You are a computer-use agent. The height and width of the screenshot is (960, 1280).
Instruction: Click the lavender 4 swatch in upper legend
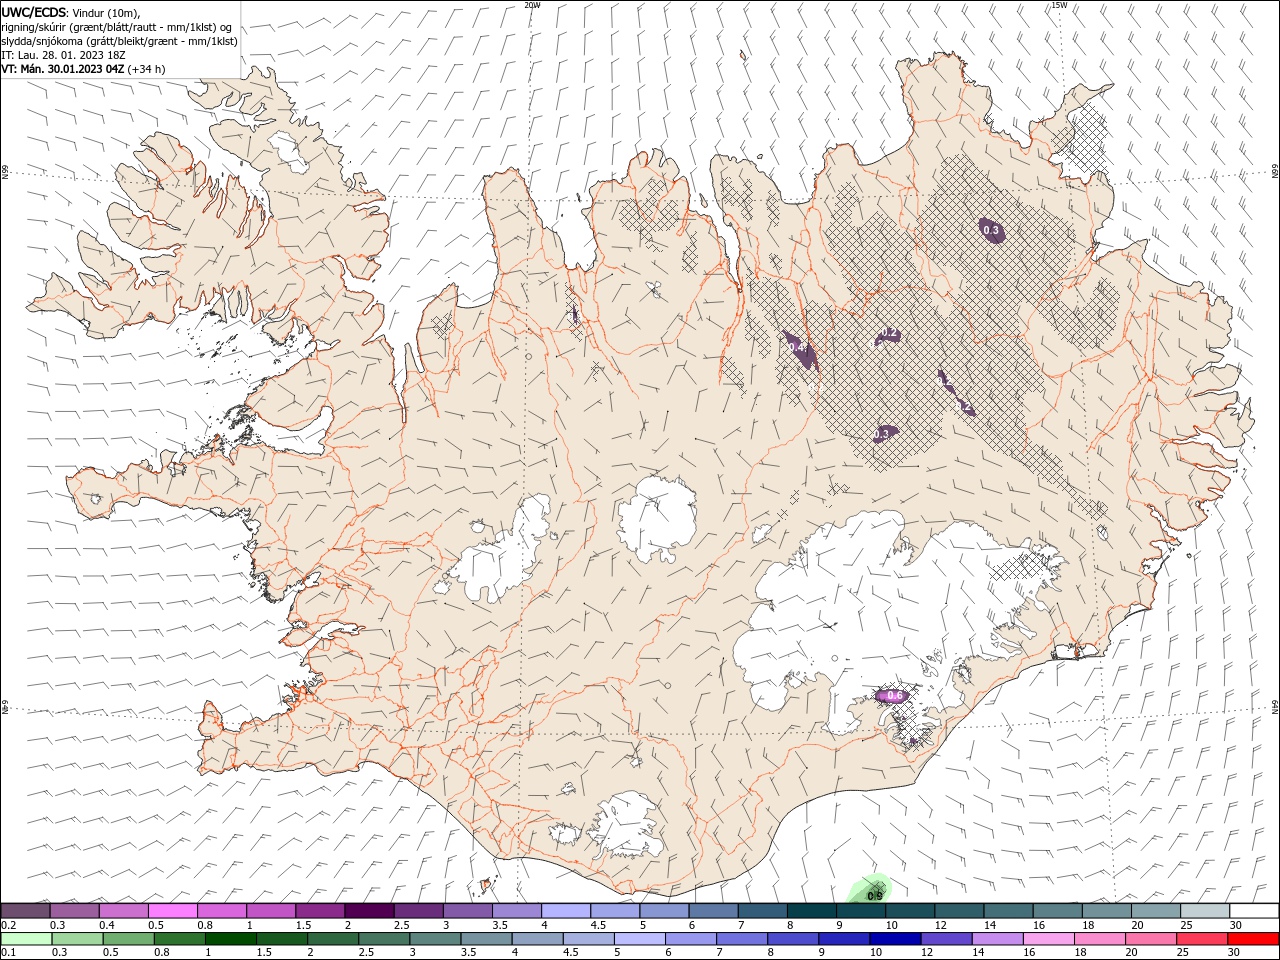(566, 911)
